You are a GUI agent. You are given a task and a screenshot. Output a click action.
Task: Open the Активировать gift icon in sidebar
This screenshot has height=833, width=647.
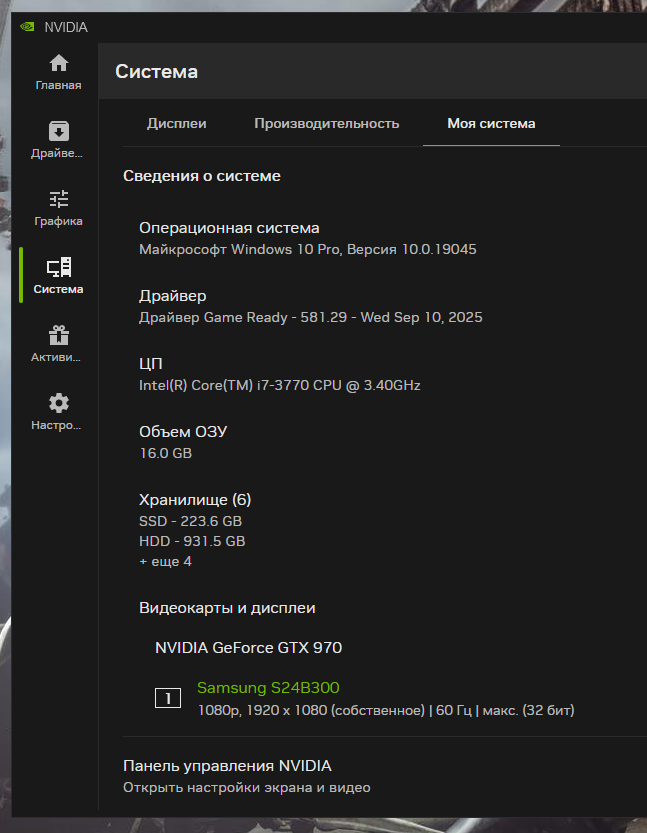[58, 335]
